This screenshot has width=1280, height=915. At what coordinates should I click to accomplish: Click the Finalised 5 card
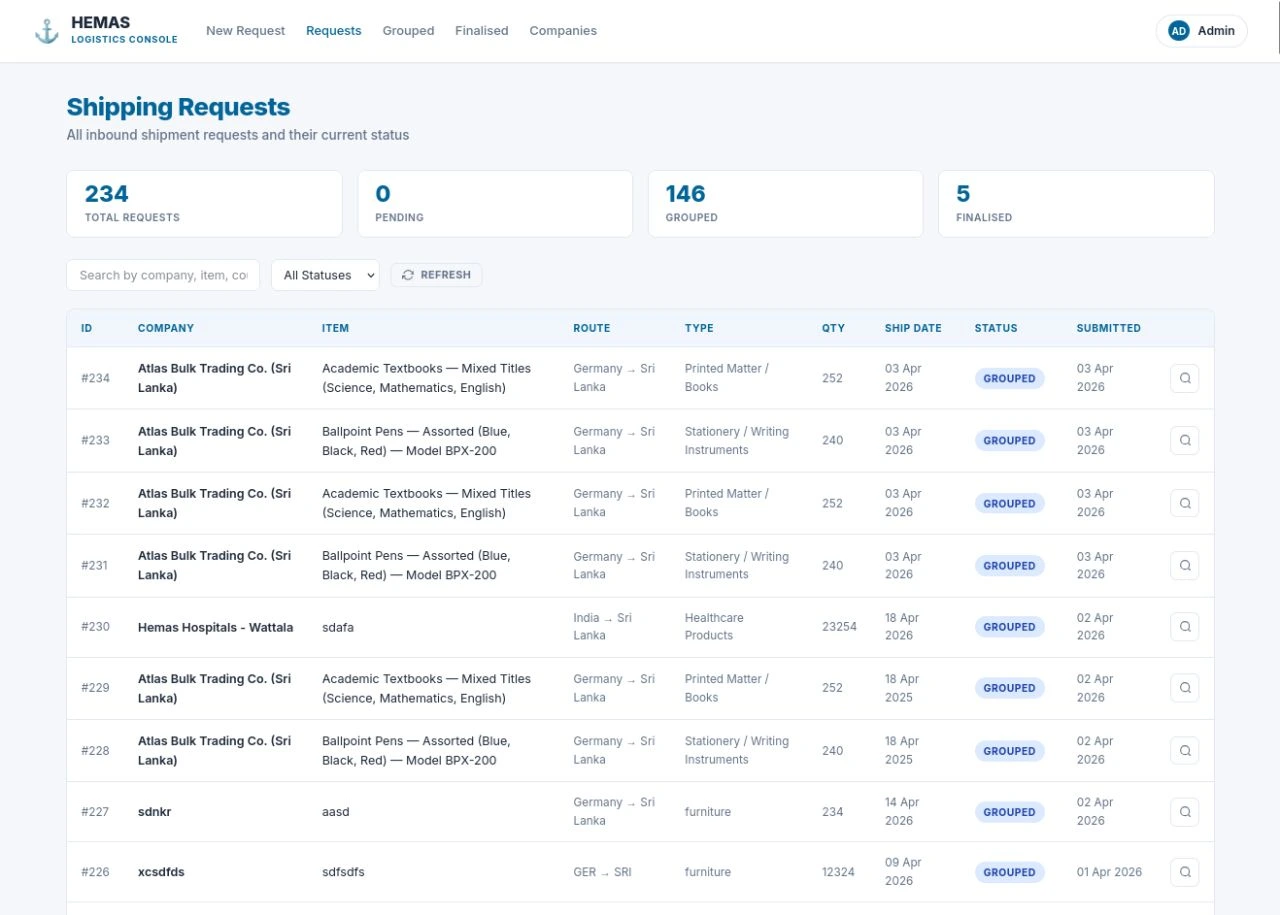[1076, 204]
